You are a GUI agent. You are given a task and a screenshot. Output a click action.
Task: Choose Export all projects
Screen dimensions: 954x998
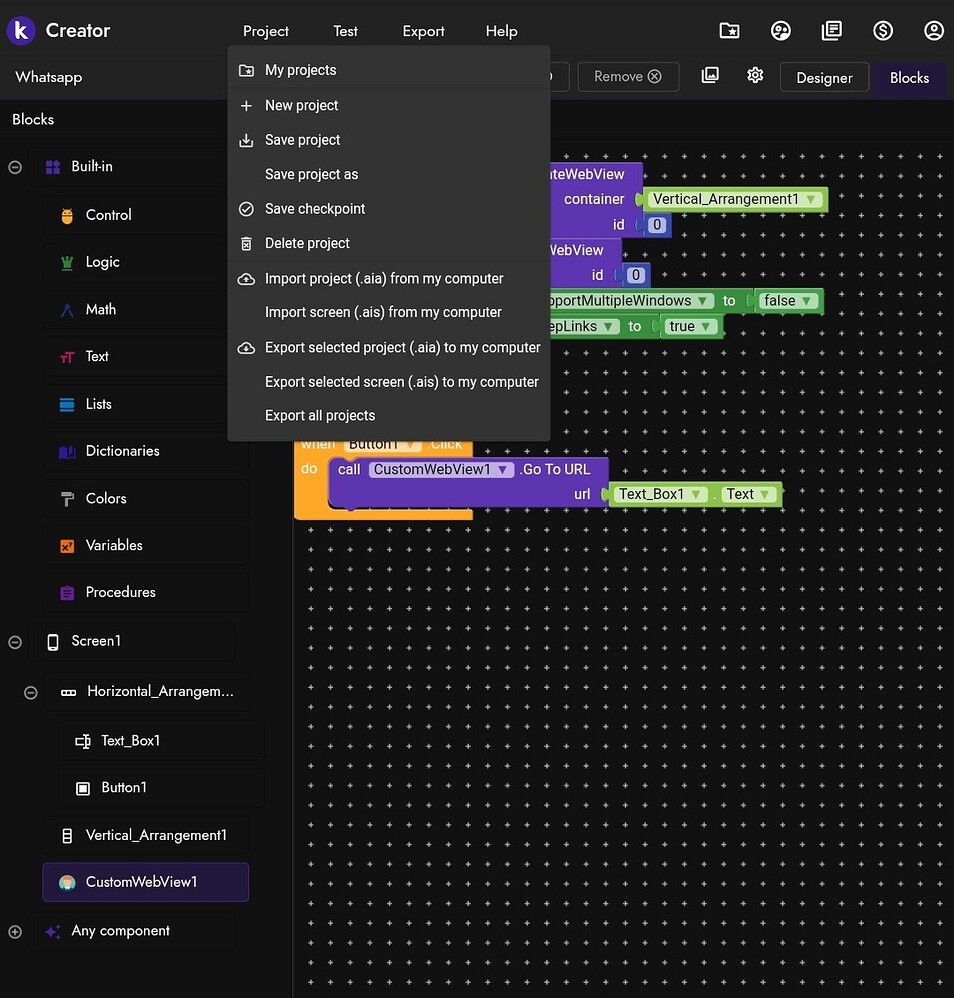(389, 416)
